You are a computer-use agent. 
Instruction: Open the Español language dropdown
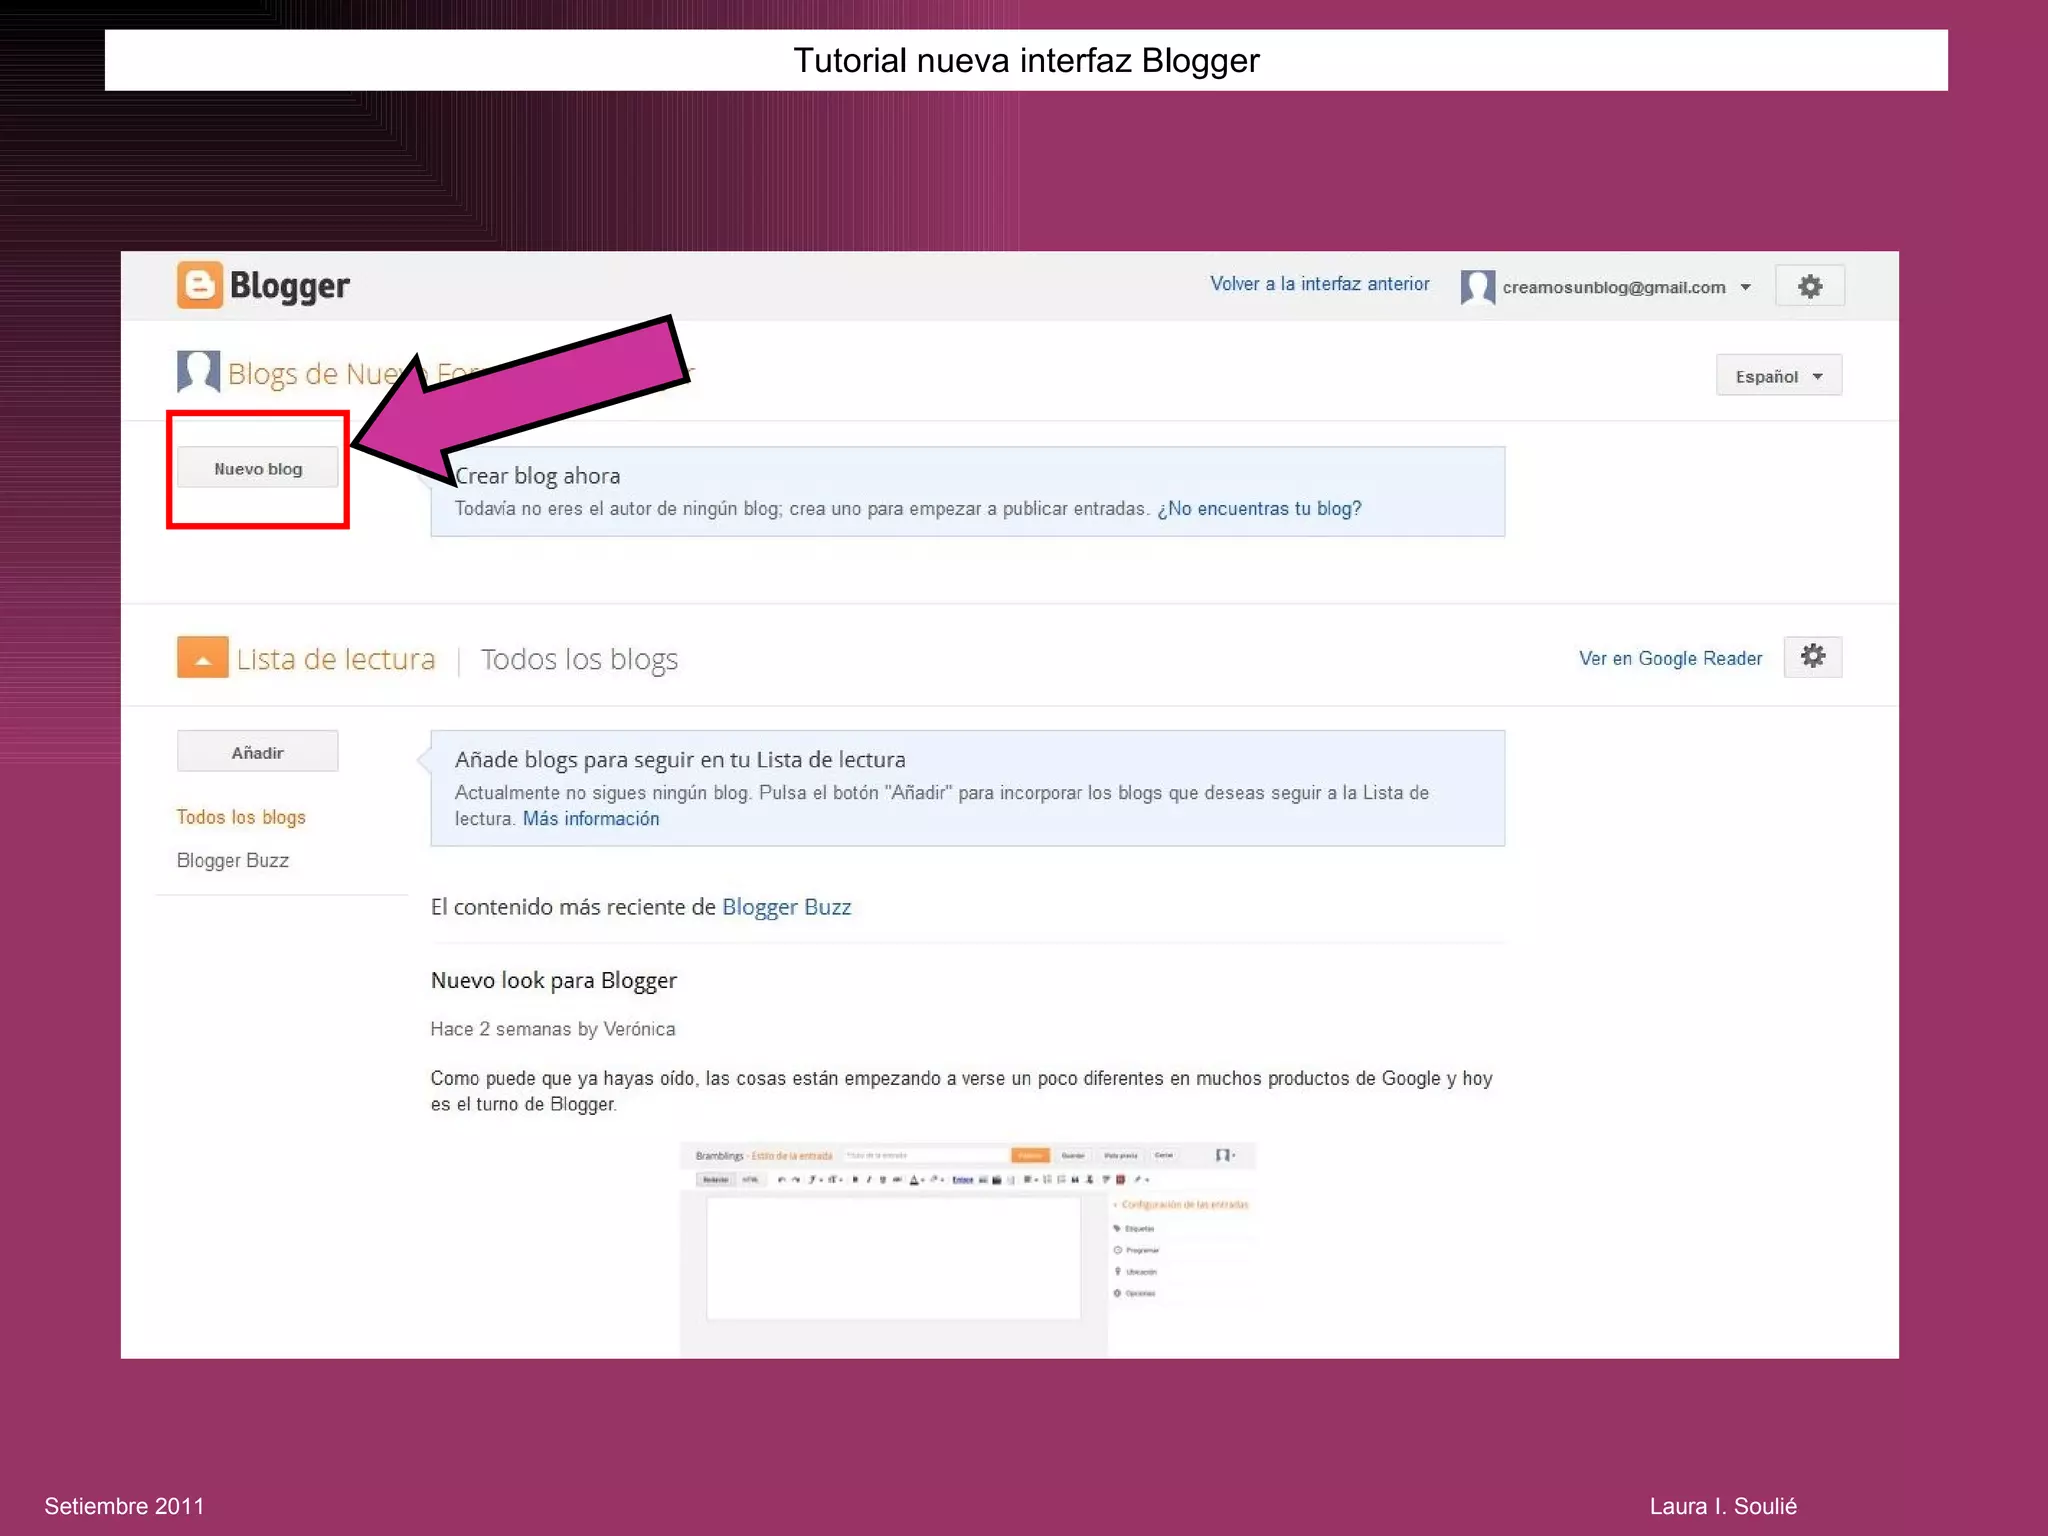(1778, 376)
